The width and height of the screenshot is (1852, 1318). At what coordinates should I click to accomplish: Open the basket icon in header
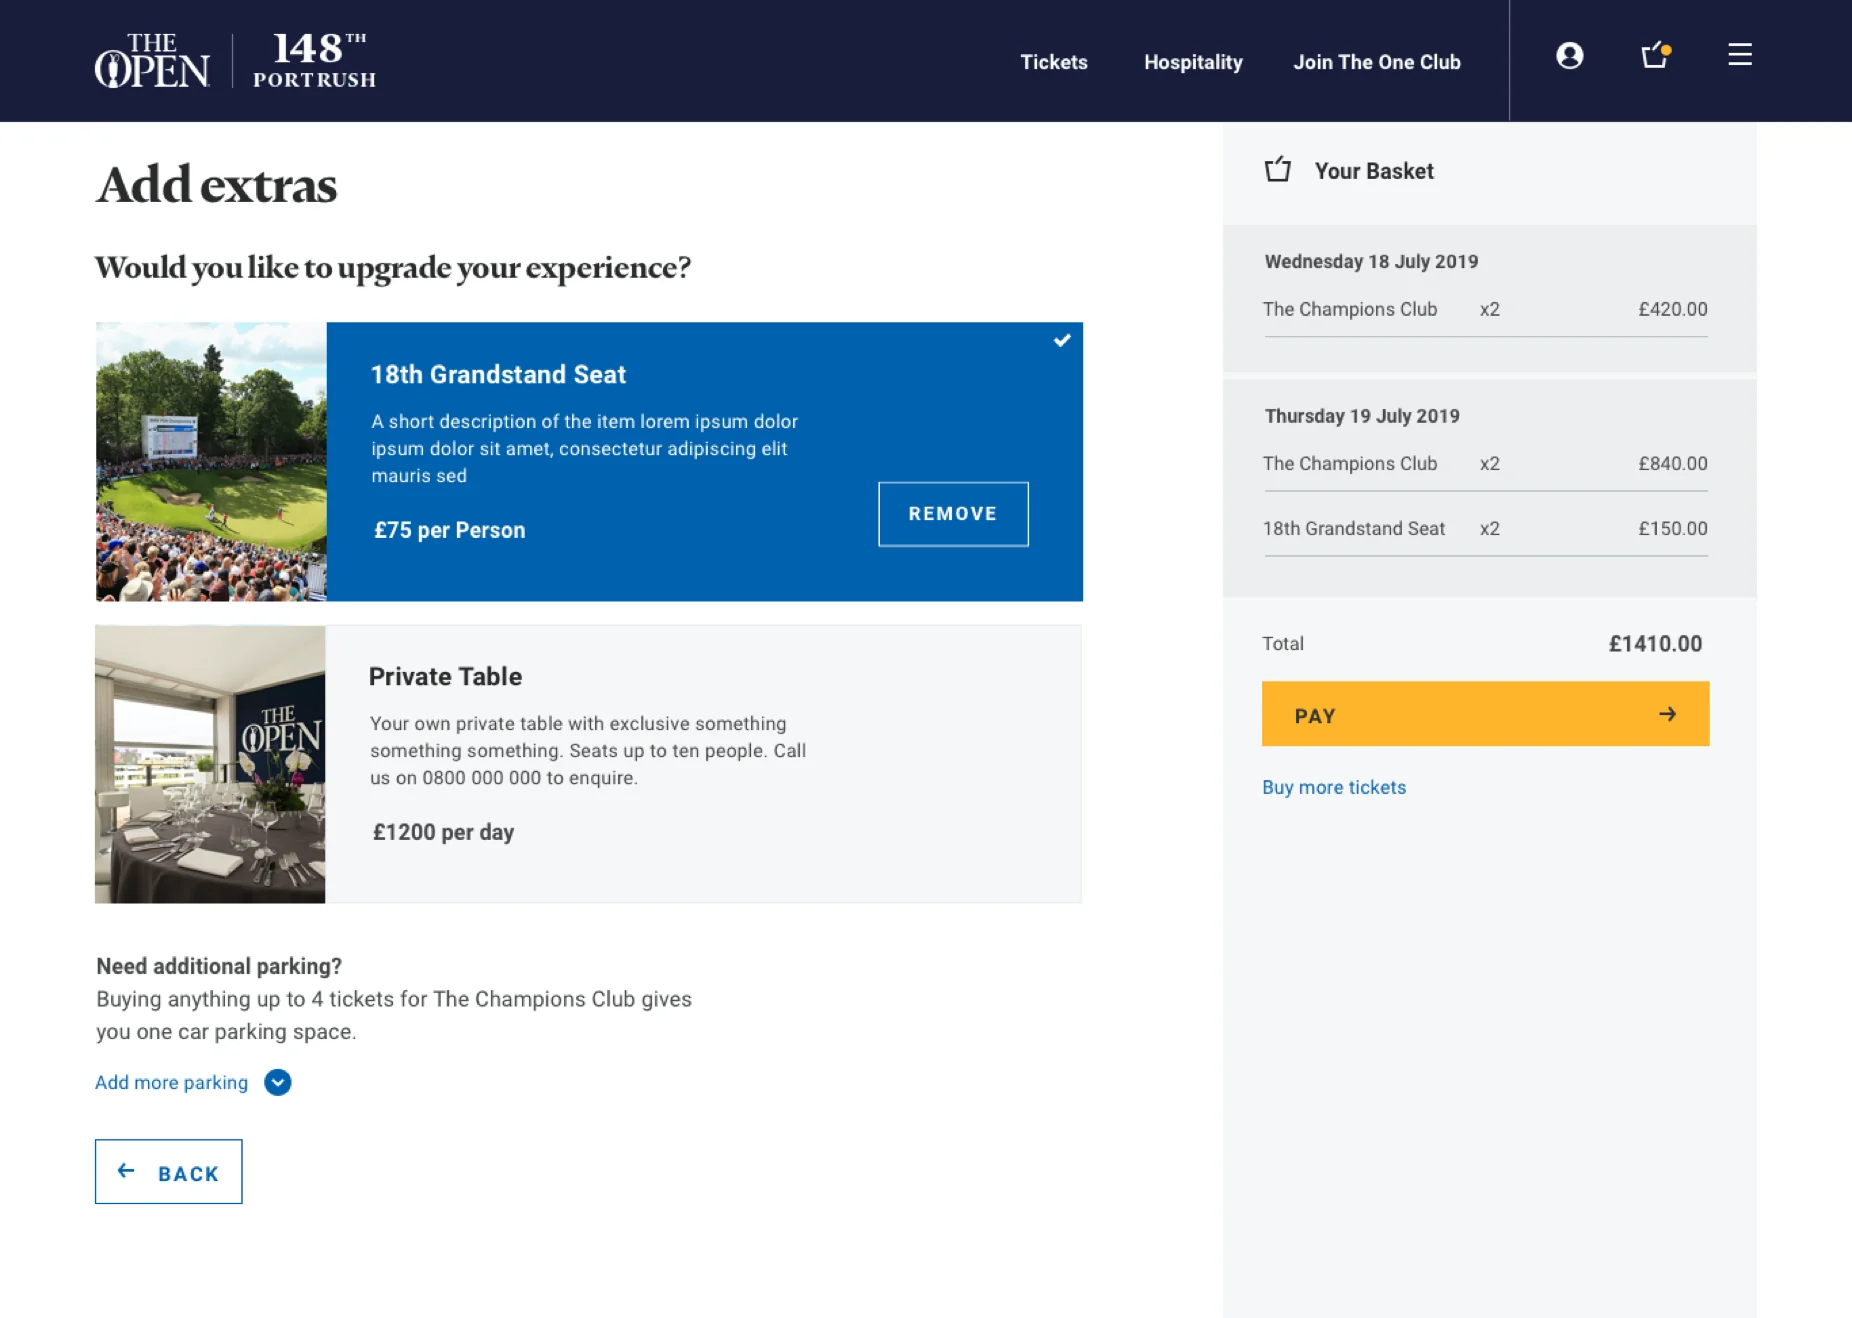click(x=1656, y=55)
